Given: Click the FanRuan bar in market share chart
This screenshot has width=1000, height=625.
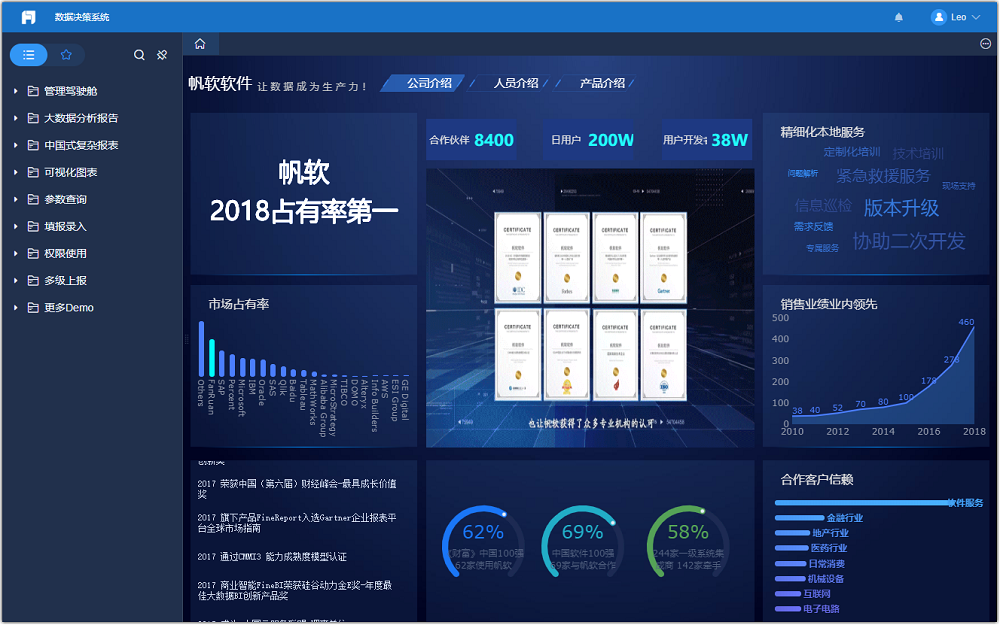Looking at the screenshot, I should pyautogui.click(x=212, y=358).
